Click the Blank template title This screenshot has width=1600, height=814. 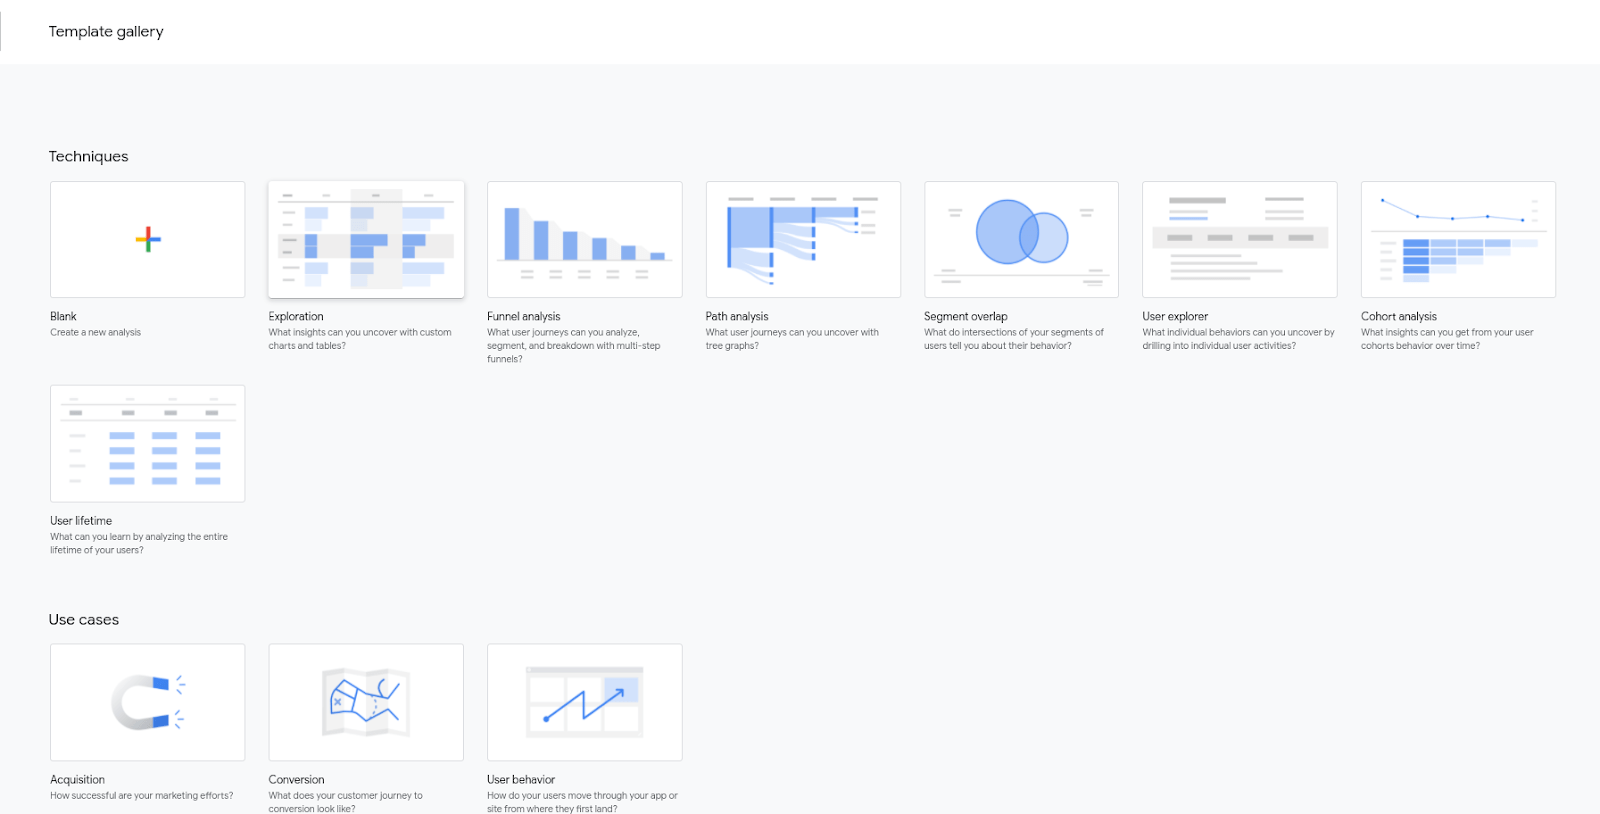(x=63, y=316)
